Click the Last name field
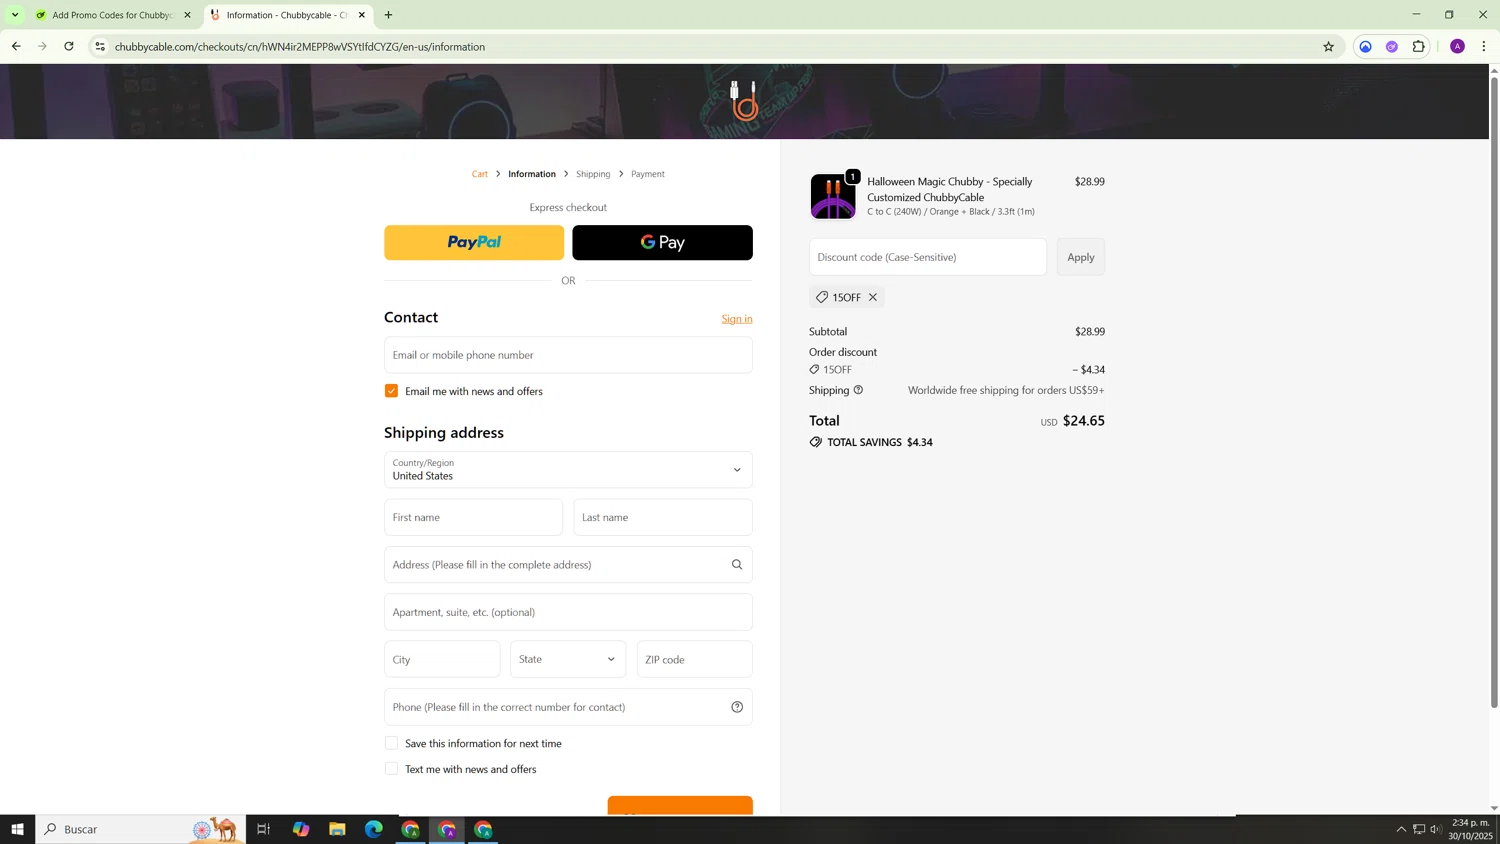The width and height of the screenshot is (1500, 844). click(x=663, y=518)
